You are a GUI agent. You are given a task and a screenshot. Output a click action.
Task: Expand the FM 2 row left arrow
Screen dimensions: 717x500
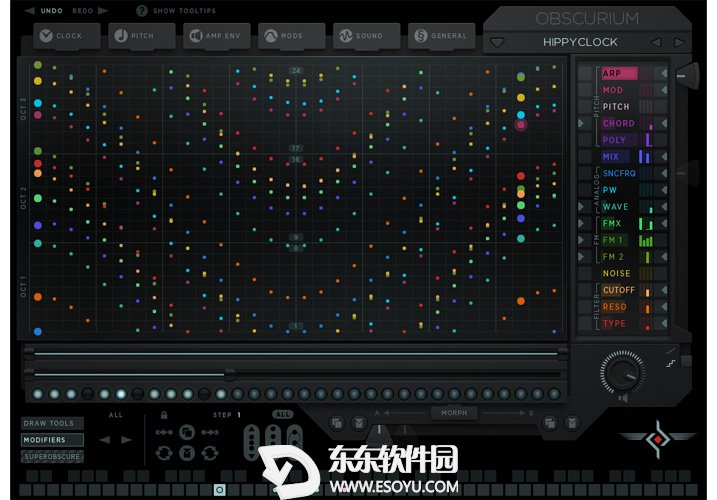(x=581, y=257)
